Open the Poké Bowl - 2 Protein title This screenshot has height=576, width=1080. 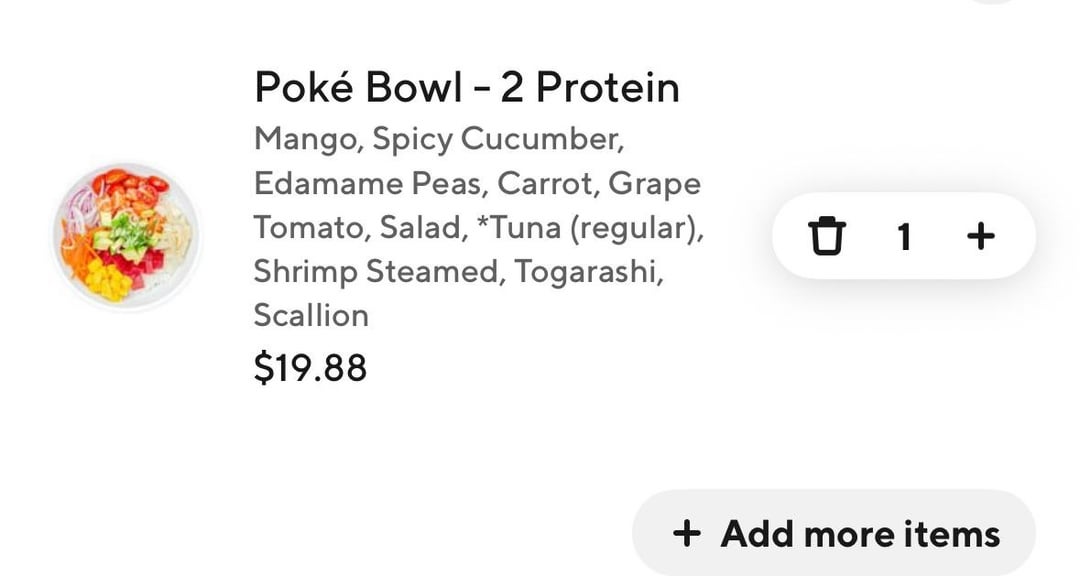point(466,88)
